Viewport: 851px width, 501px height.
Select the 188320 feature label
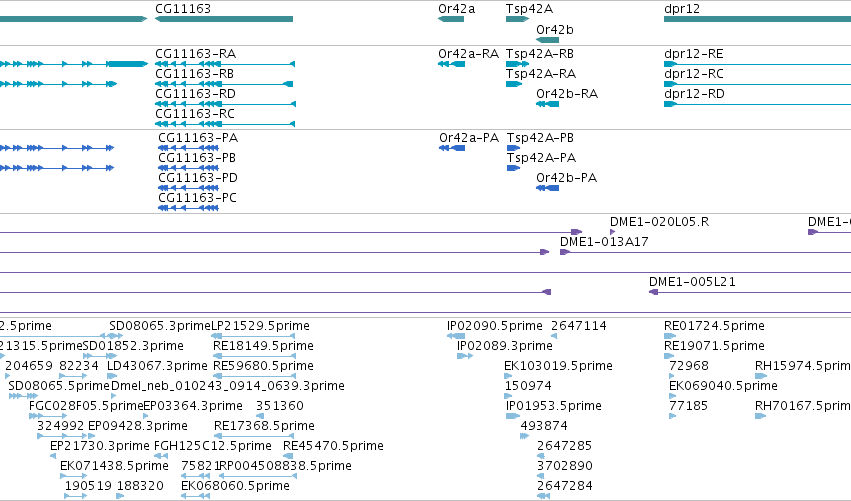(x=140, y=487)
